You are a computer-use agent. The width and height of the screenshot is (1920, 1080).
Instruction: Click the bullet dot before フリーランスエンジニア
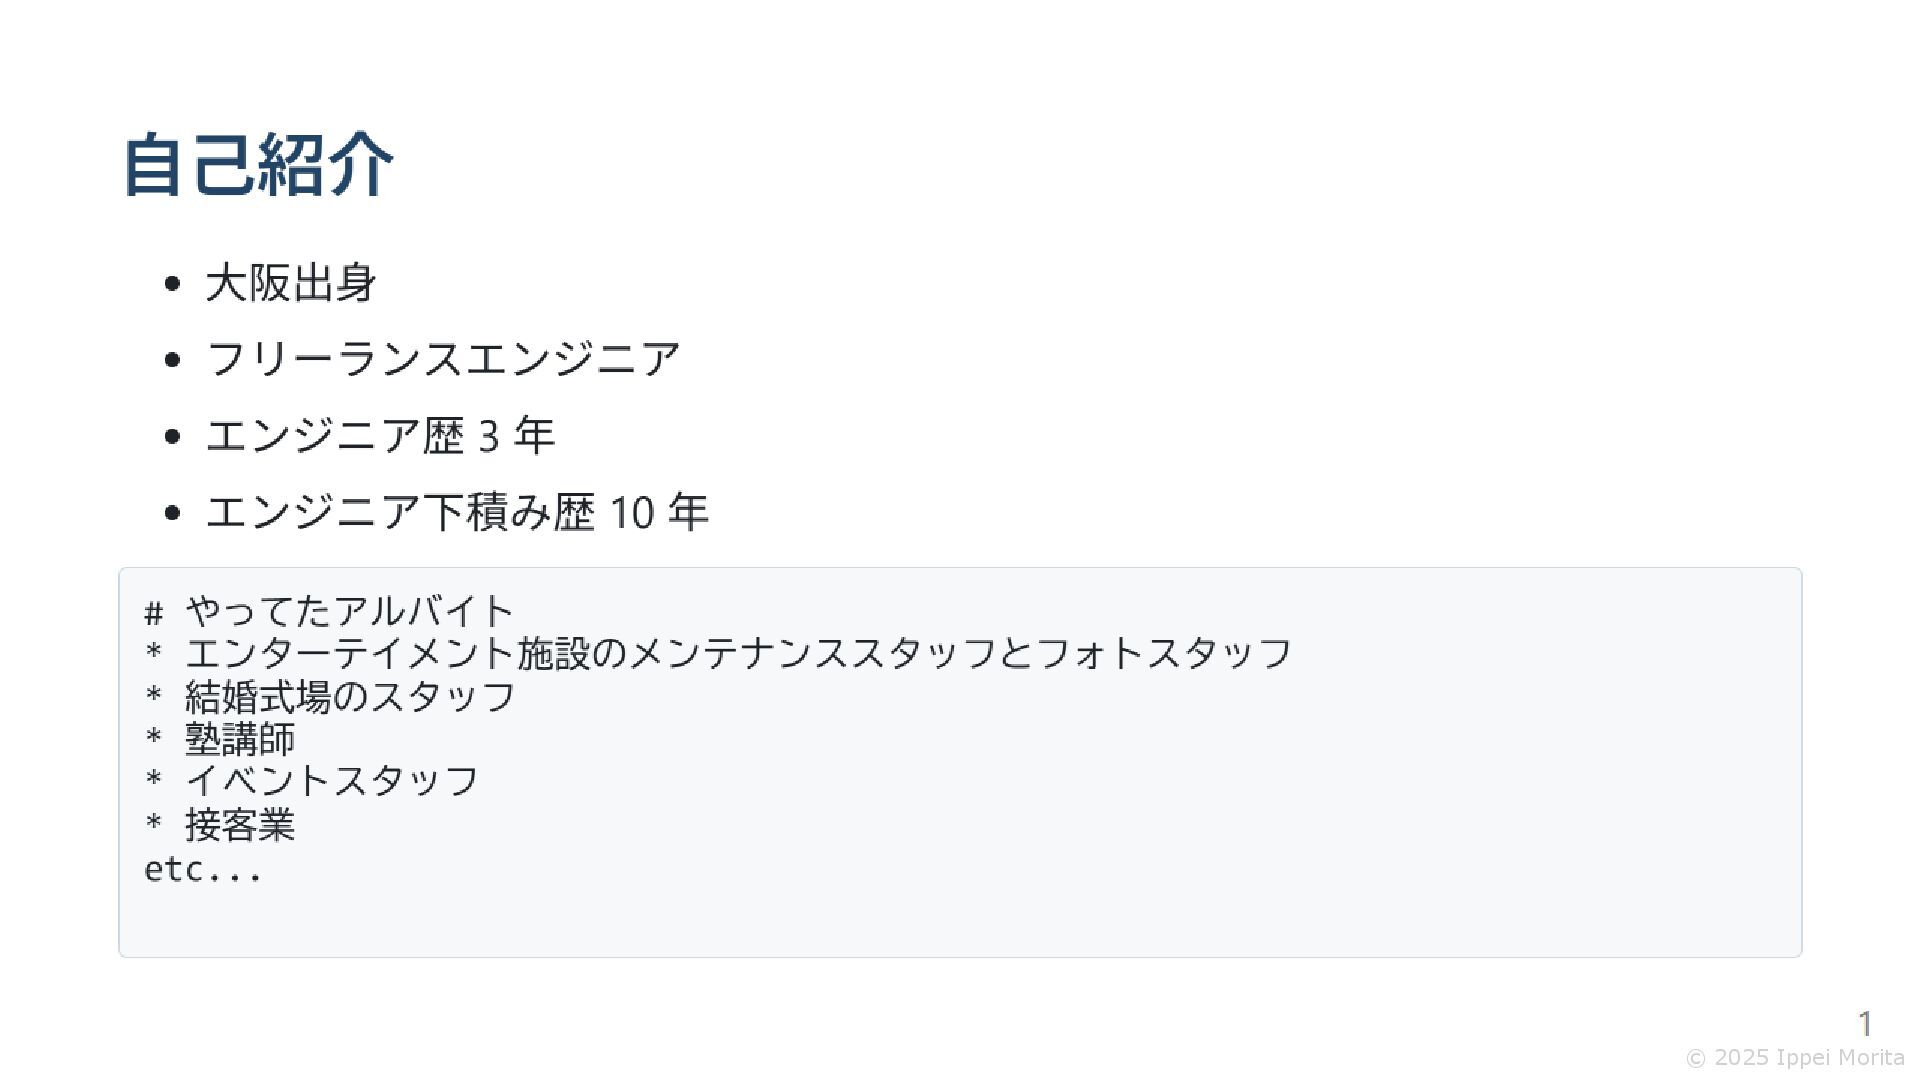(x=172, y=360)
